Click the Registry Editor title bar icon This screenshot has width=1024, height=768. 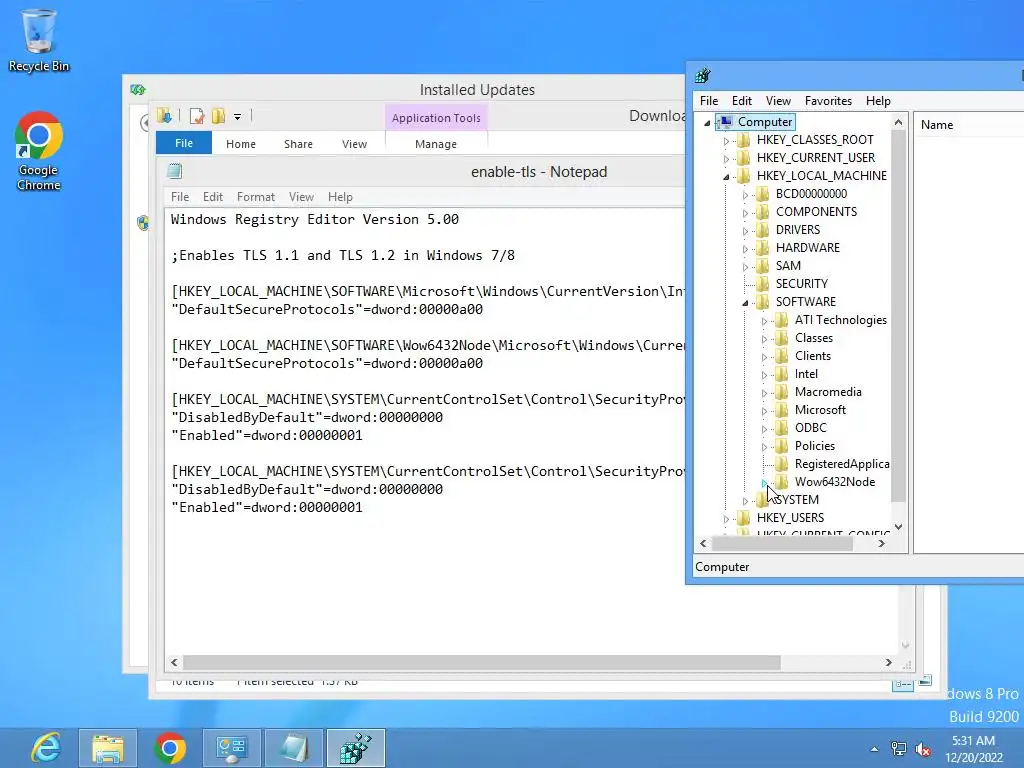click(x=703, y=76)
